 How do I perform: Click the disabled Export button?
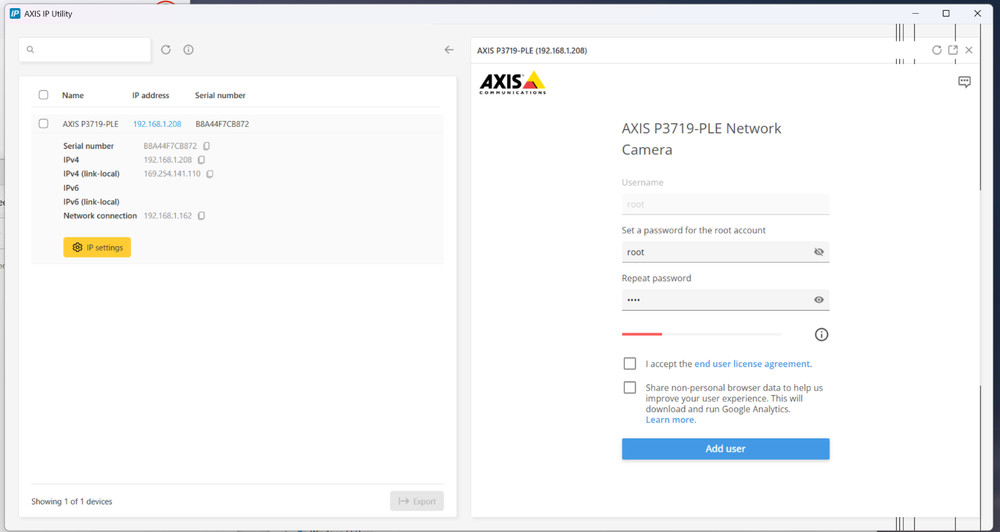coord(417,501)
